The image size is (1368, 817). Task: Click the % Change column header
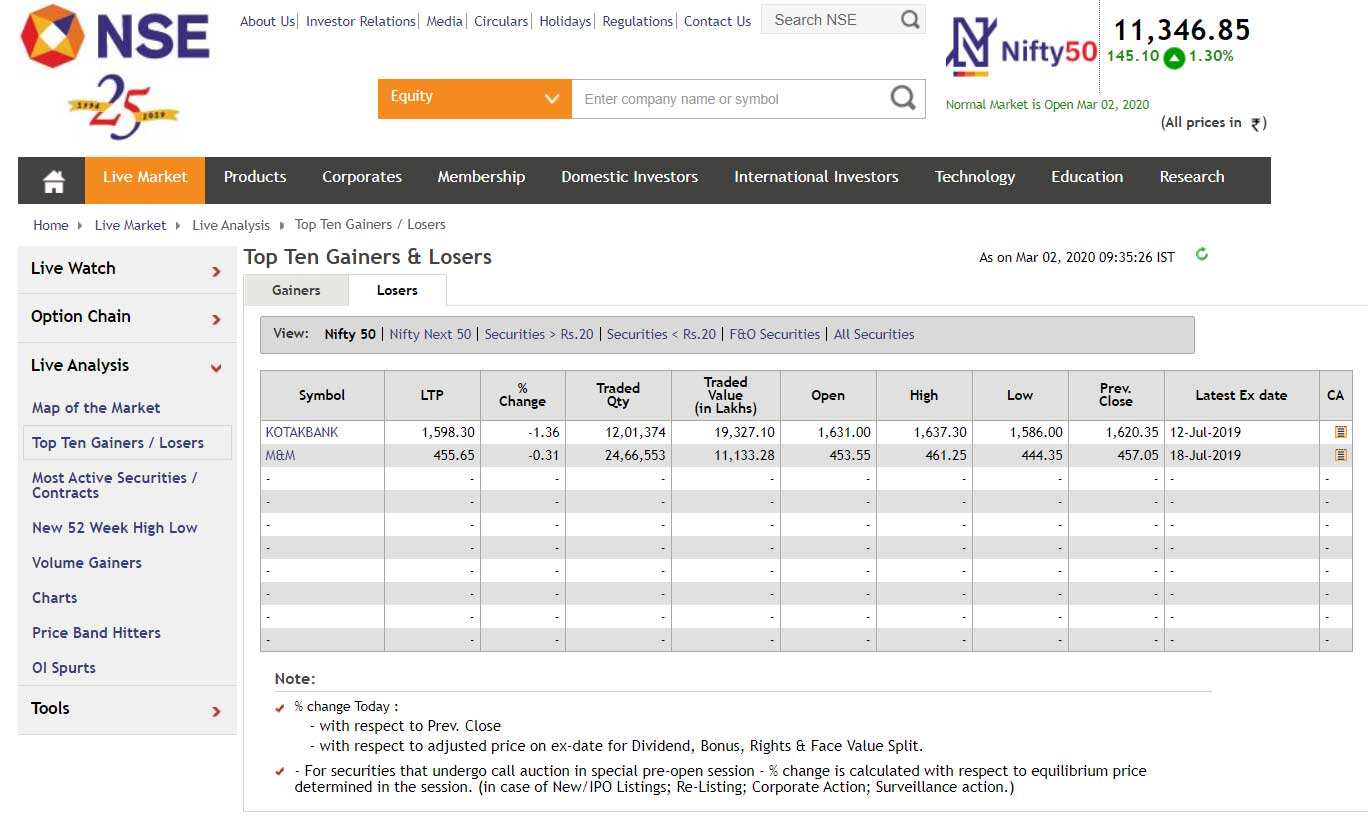pyautogui.click(x=522, y=395)
